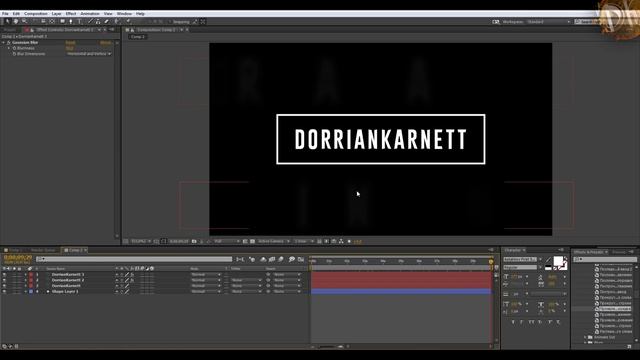
Task: Toggle region of interest in viewer
Action: (x=245, y=241)
